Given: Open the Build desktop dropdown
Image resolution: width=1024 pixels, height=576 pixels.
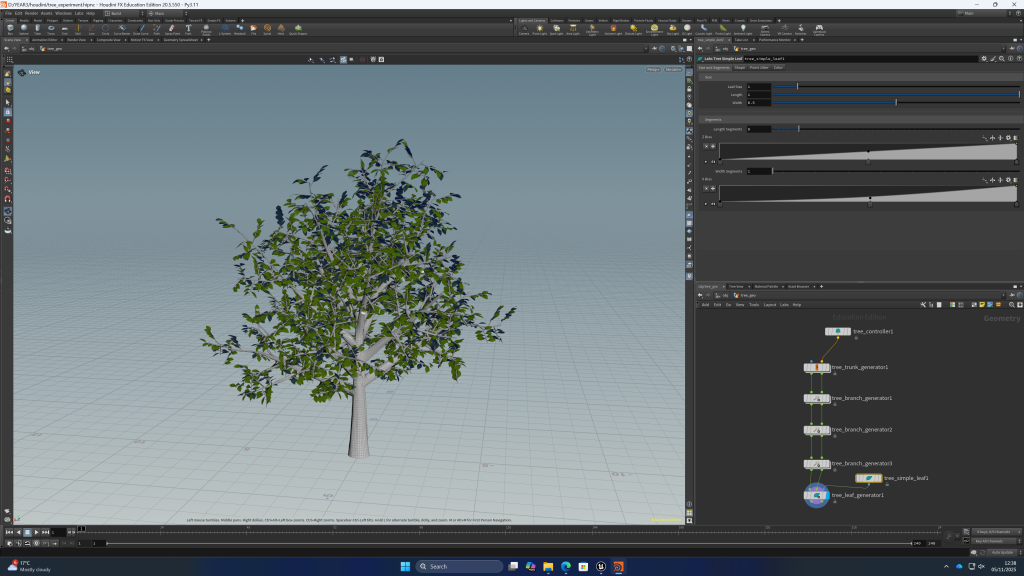Looking at the screenshot, I should click(118, 13).
